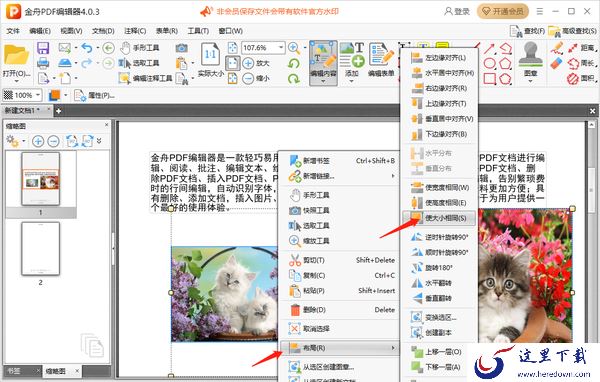
Task: Click the rotate counterclockwise green arrow icon
Action: point(294,63)
